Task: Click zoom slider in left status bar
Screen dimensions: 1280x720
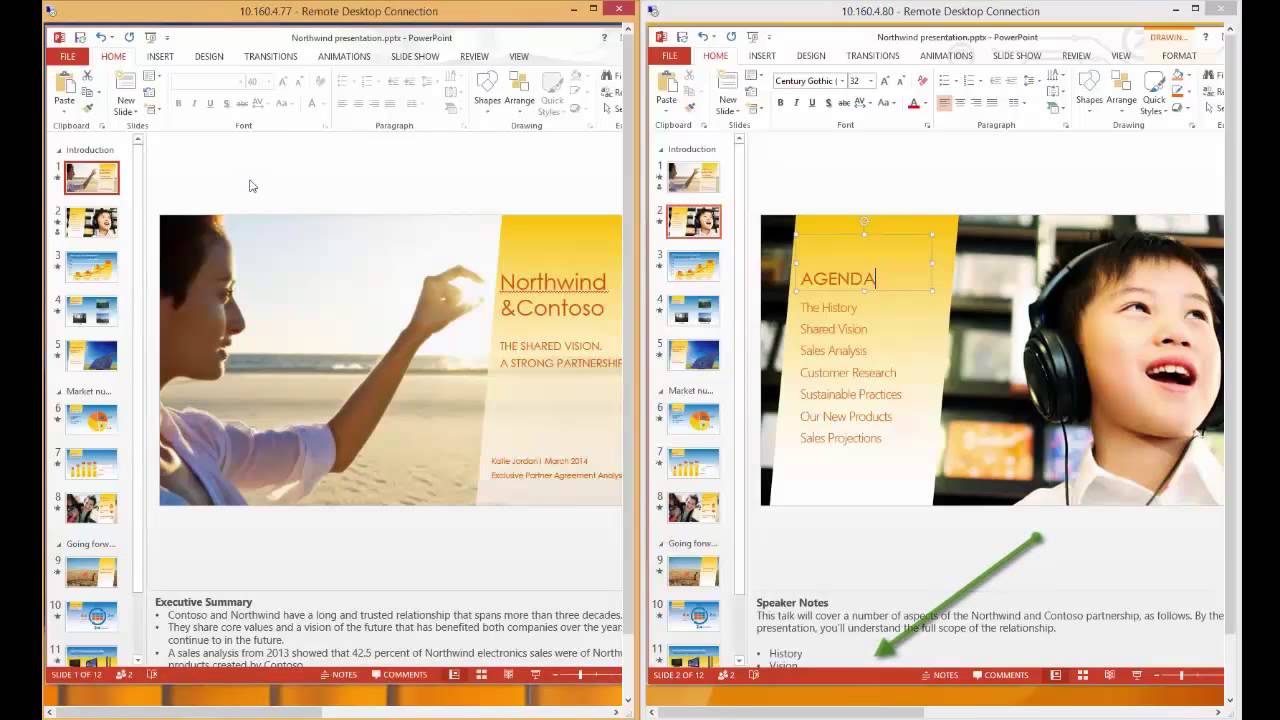Action: [581, 675]
